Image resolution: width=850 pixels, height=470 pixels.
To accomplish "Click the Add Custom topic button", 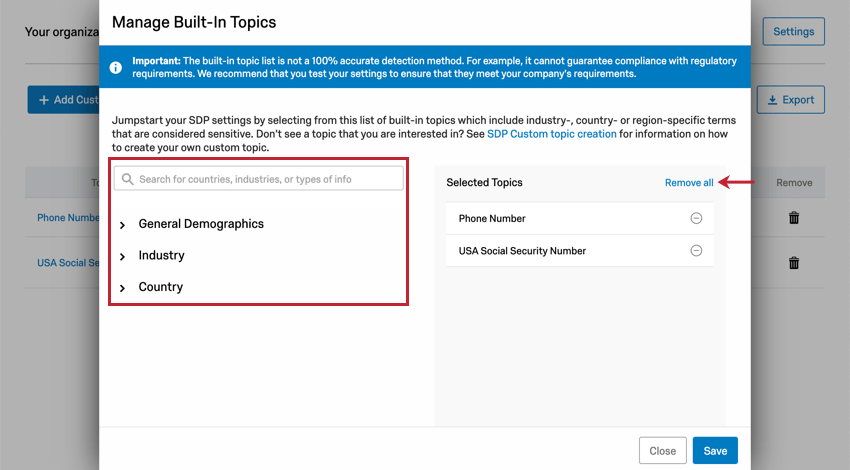I will coord(64,100).
